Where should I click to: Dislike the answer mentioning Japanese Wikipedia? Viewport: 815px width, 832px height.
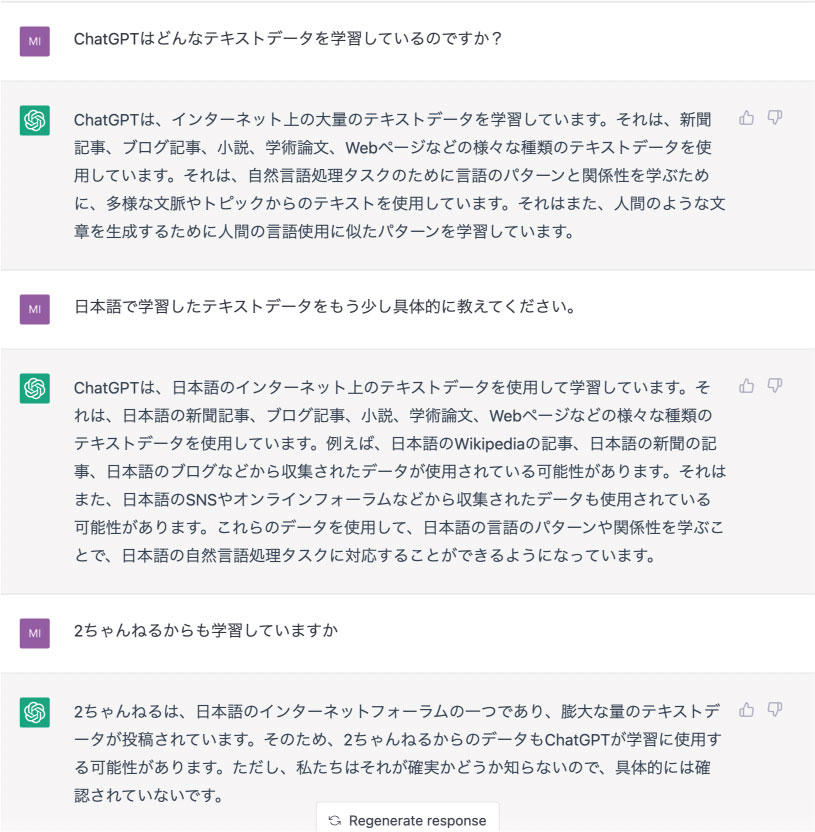pyautogui.click(x=774, y=386)
